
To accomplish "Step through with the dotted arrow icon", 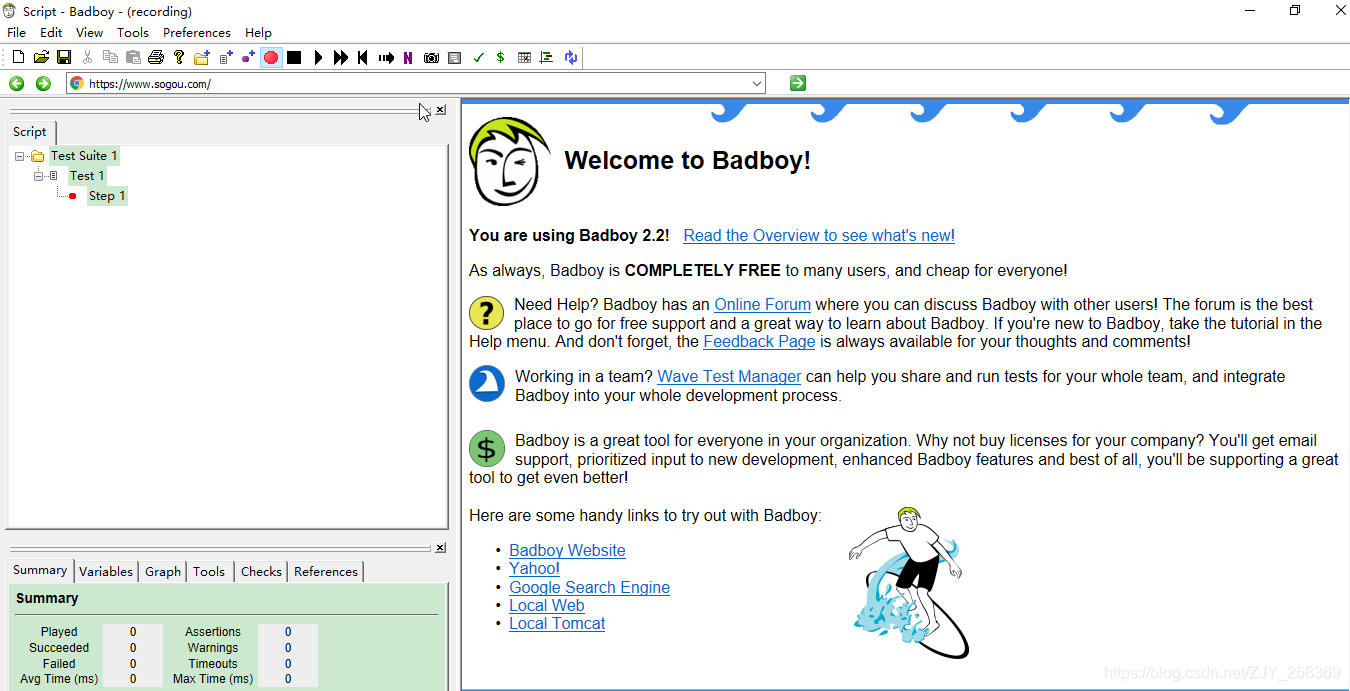I will pyautogui.click(x=386, y=57).
